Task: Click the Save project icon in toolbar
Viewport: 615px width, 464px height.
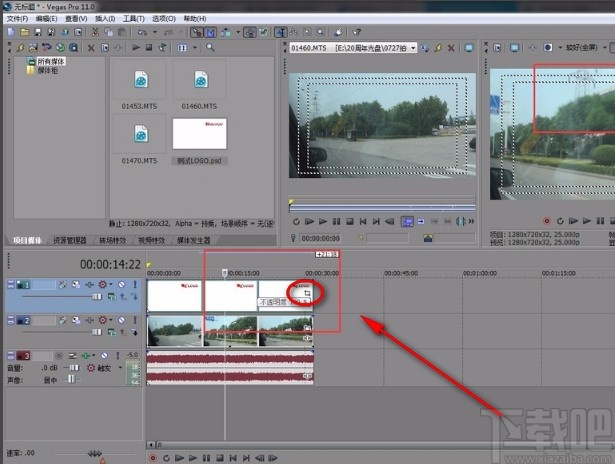Action: tap(37, 32)
